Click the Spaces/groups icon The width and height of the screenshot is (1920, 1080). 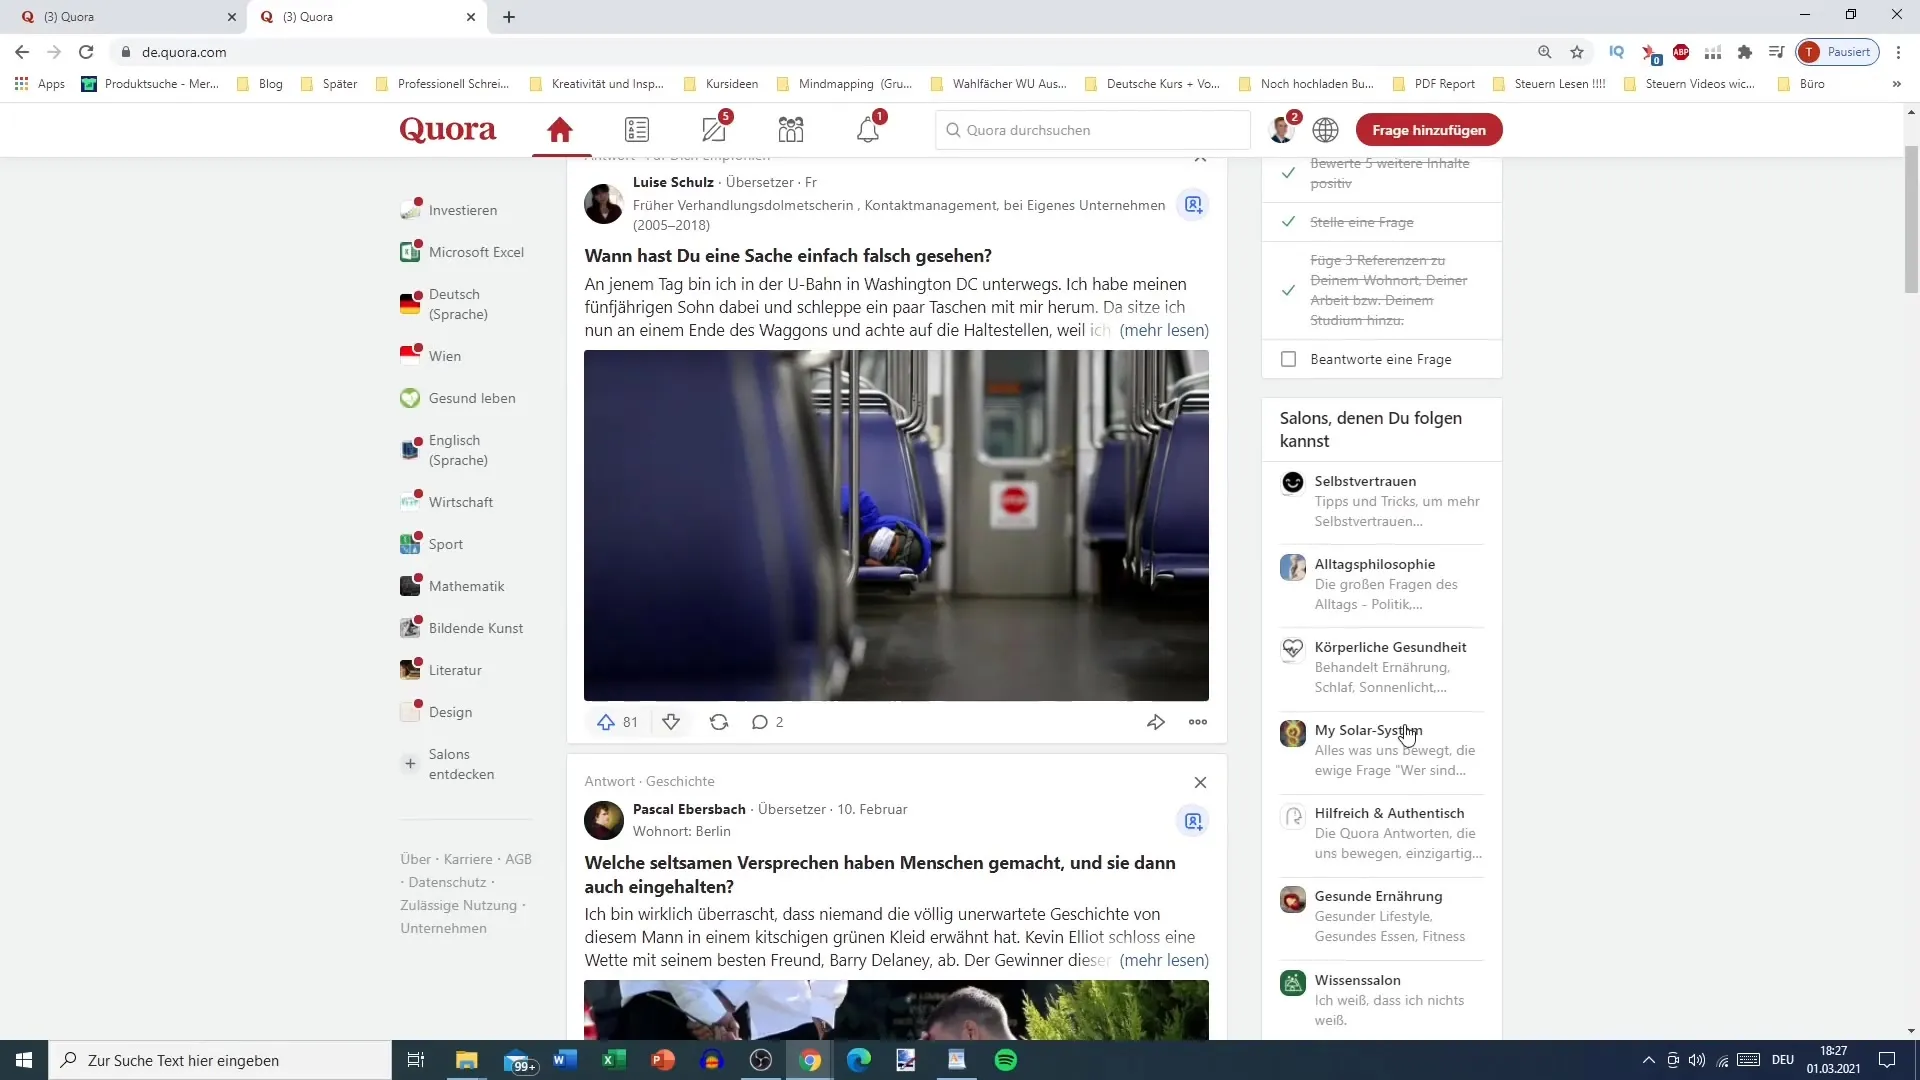[x=790, y=129]
